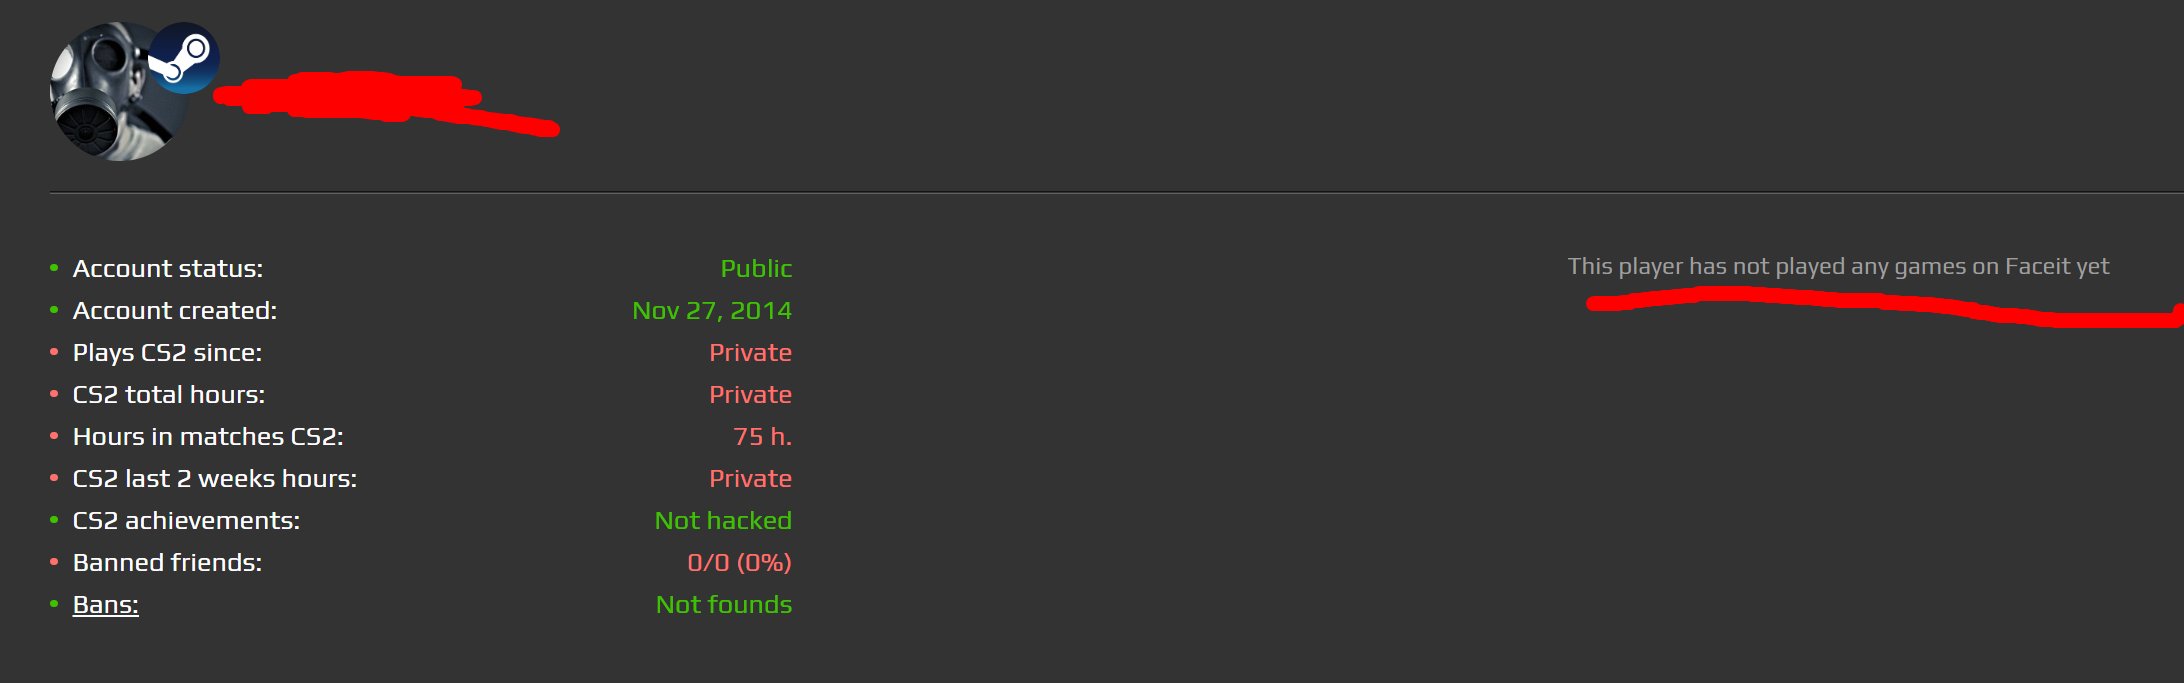Click the Steam logo badge on avatar
Screen dimensions: 2184x683
183,58
